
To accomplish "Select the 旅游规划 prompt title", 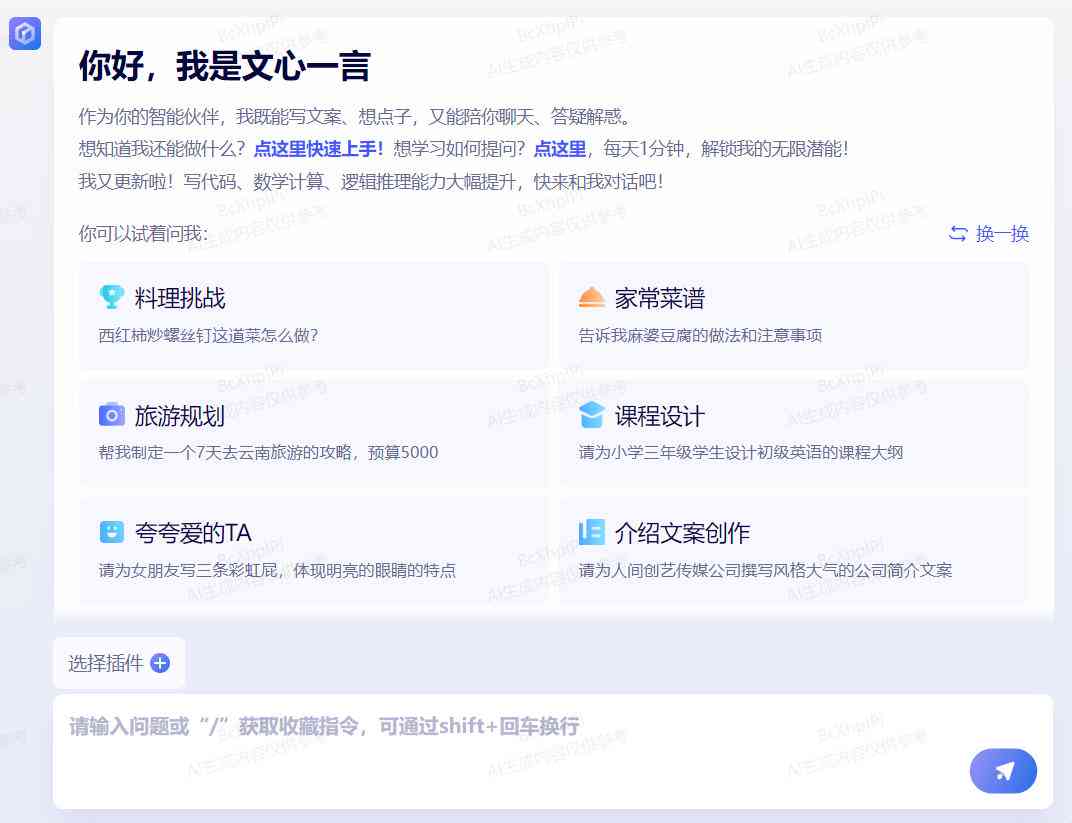I will (180, 416).
